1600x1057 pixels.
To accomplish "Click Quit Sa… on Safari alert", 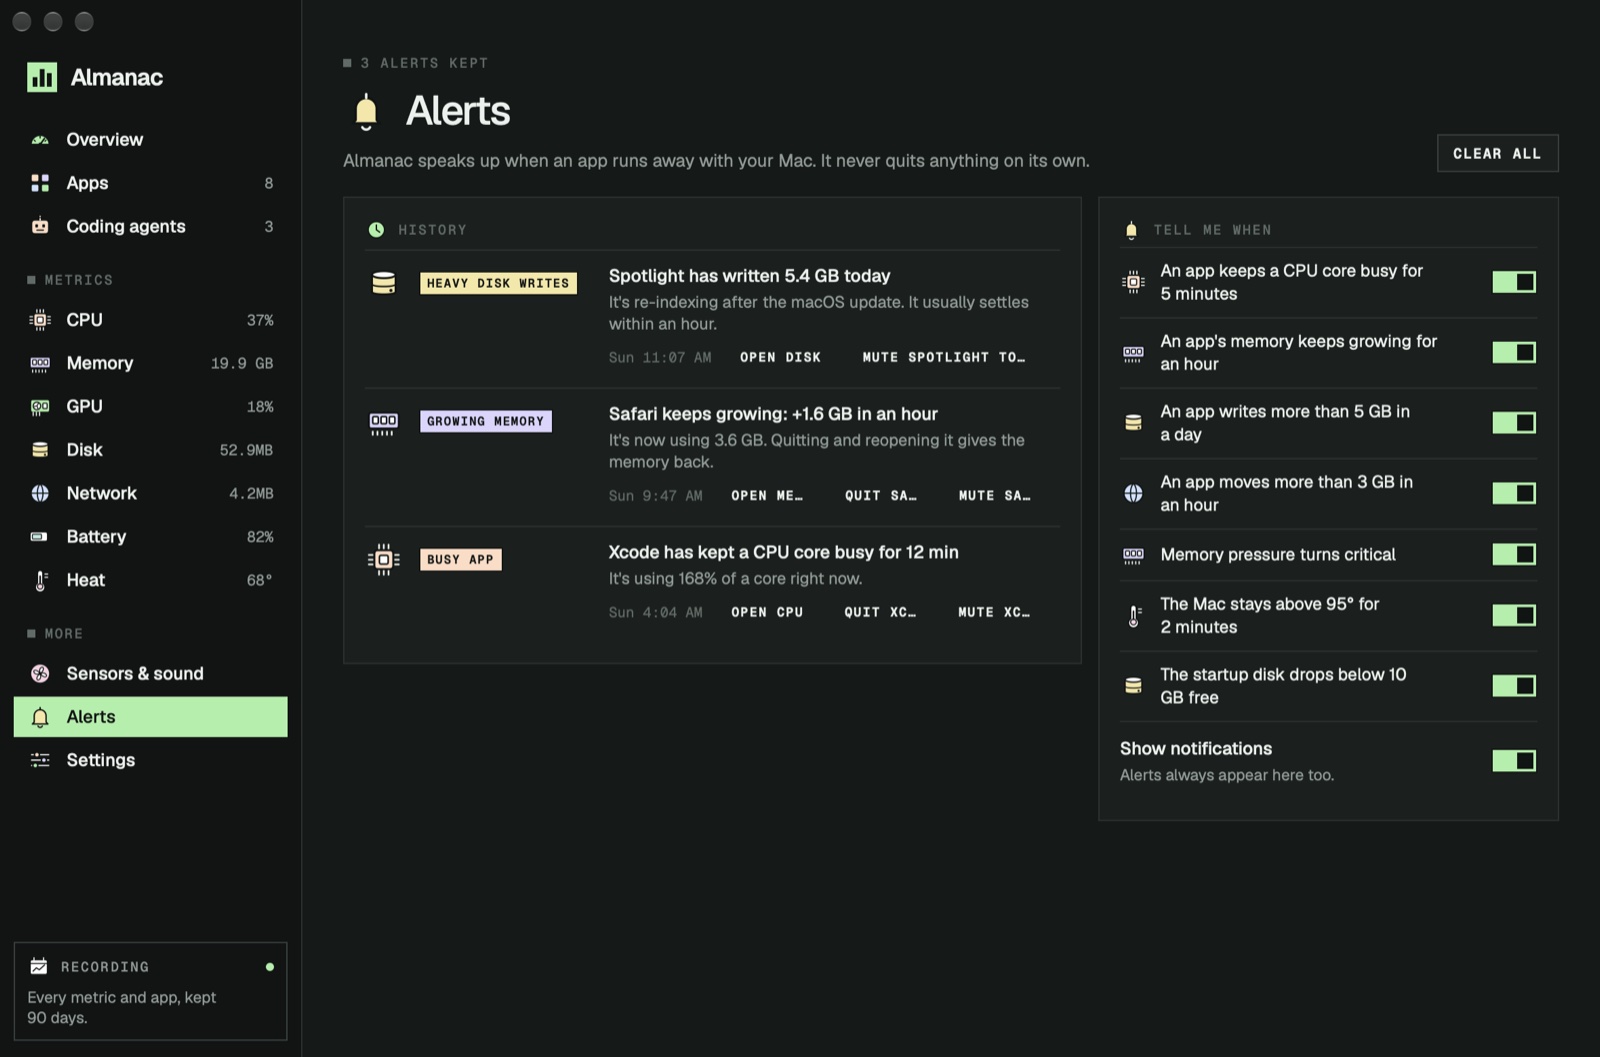I will point(880,496).
